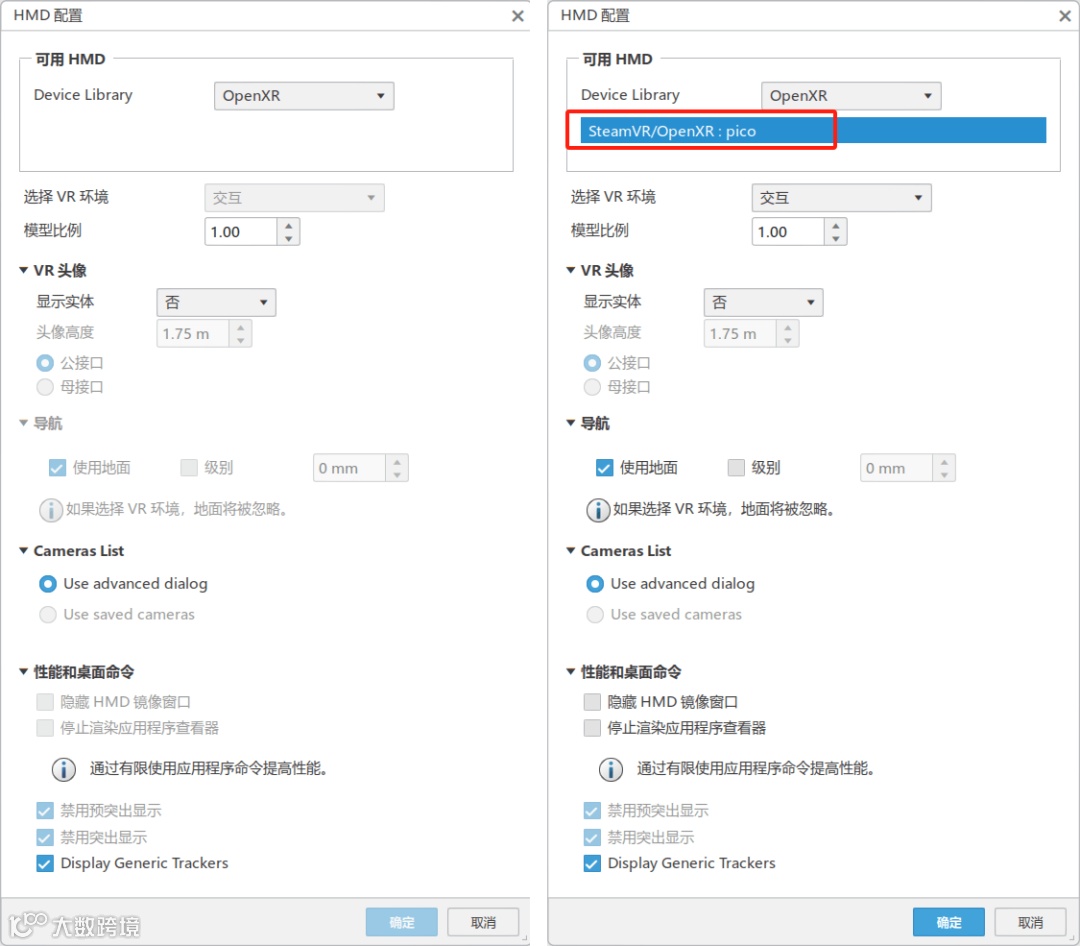Select Use advanced dialog in right dialog
This screenshot has height=946, width=1080.
pos(595,584)
